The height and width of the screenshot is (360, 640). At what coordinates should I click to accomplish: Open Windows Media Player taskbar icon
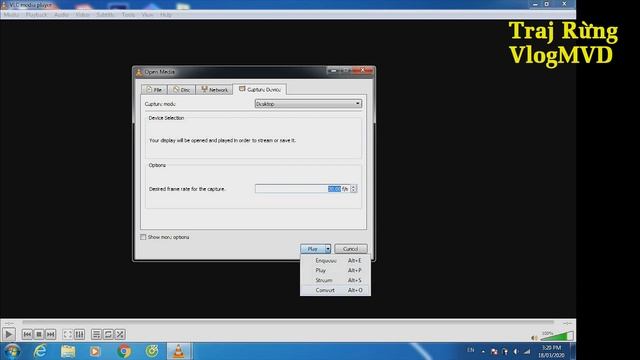pos(95,351)
